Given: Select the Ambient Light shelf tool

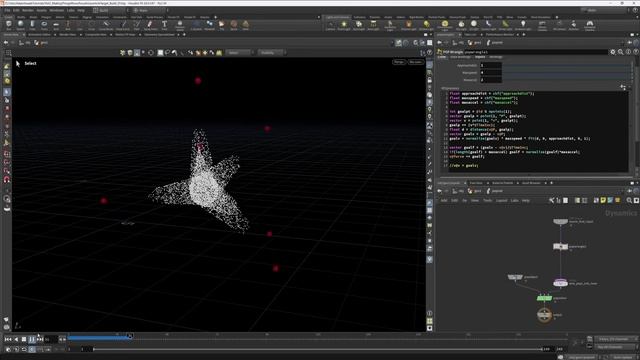Looking at the screenshot, I should coord(523,25).
